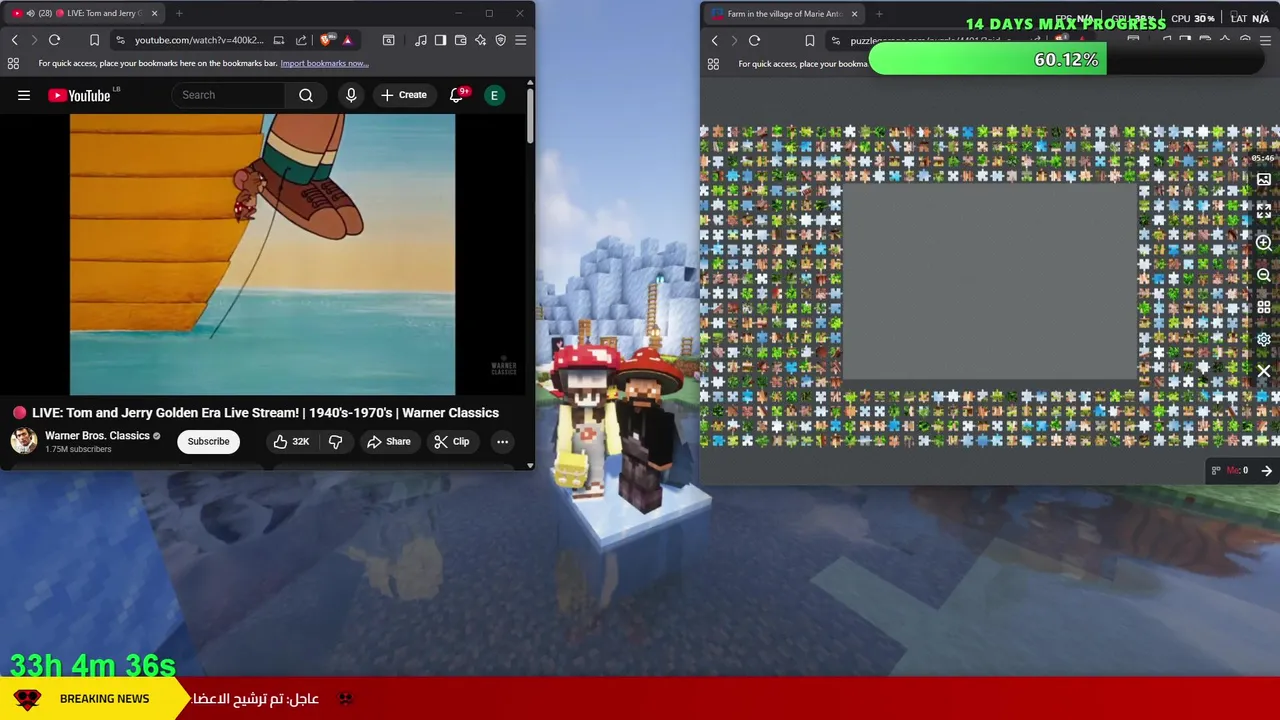Open the Brave Wallet icon
This screenshot has width=1280, height=720.
(460, 40)
